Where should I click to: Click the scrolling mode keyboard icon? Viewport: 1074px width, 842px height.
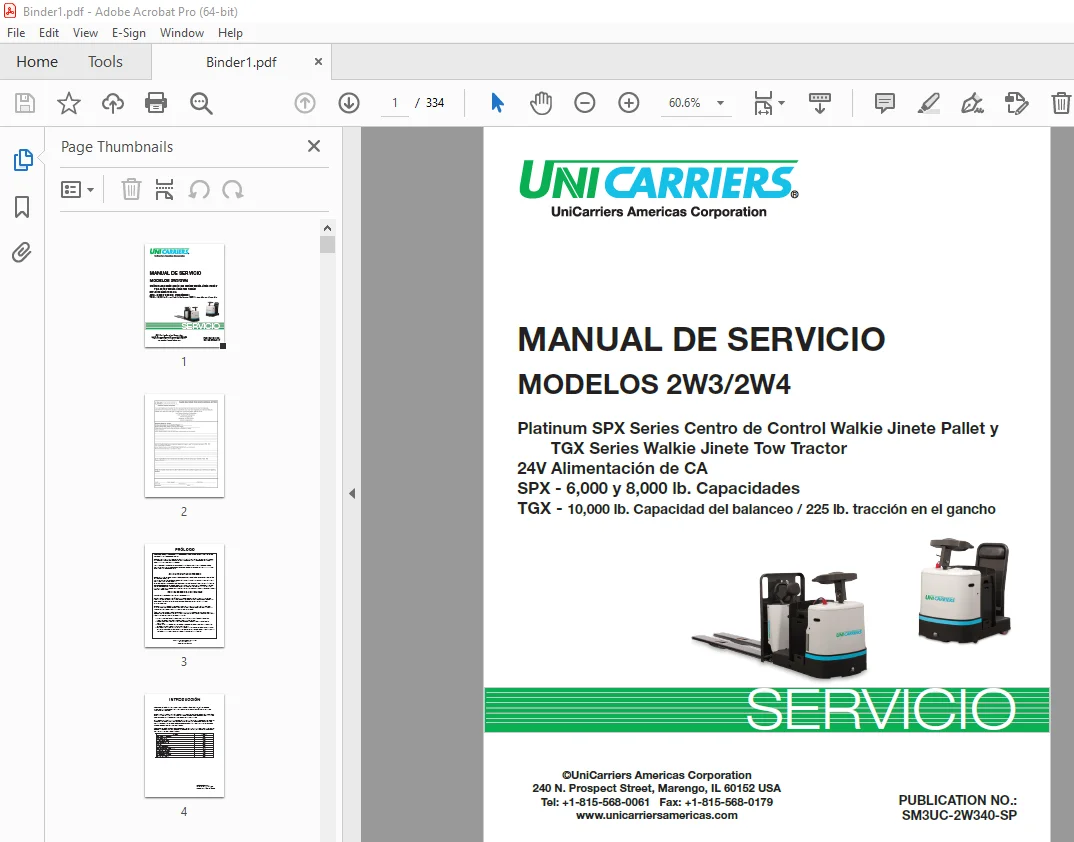point(819,103)
